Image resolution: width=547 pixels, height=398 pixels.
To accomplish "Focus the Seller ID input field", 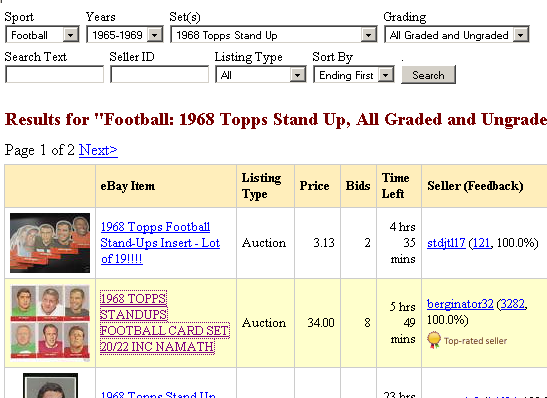I will [x=159, y=75].
